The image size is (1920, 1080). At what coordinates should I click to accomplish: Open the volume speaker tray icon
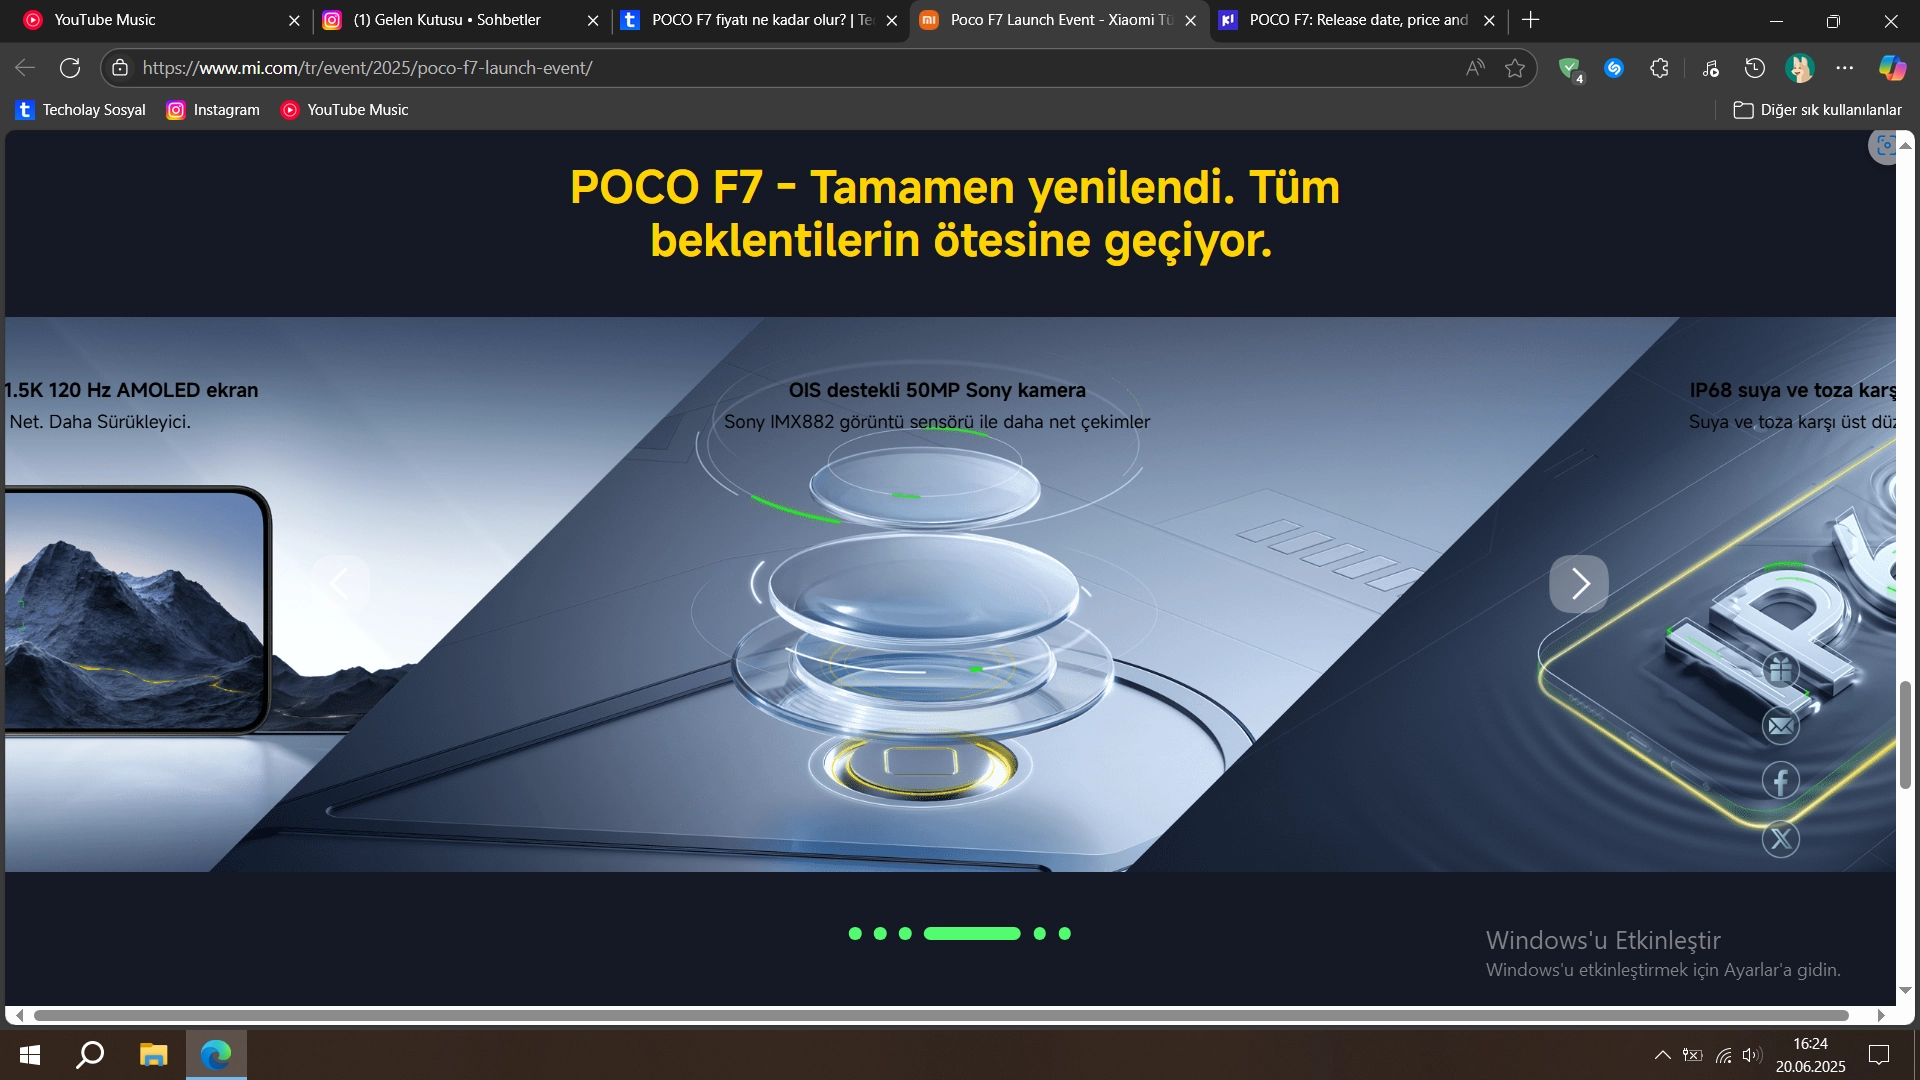pos(1752,1055)
